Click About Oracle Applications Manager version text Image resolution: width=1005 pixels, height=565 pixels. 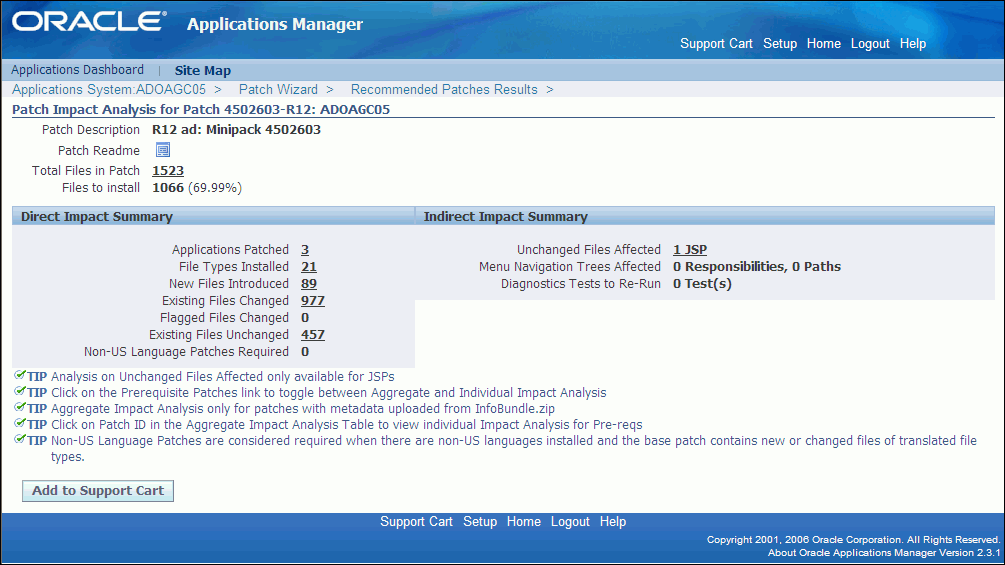(x=884, y=552)
